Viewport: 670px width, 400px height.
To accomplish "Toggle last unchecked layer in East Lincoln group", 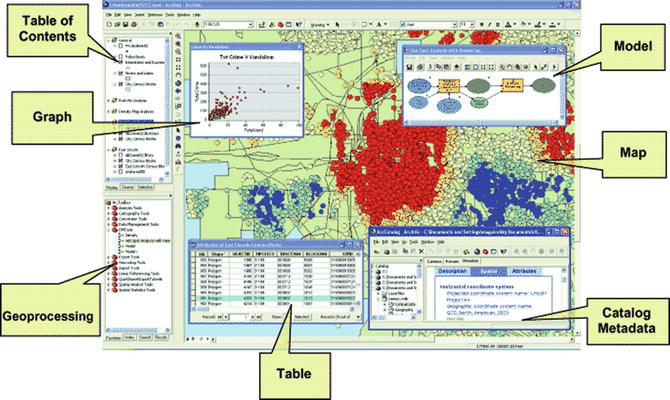I will (121, 172).
